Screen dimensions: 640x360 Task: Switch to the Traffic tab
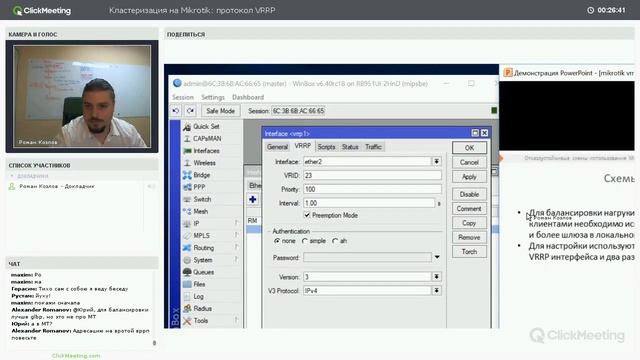[x=373, y=147]
